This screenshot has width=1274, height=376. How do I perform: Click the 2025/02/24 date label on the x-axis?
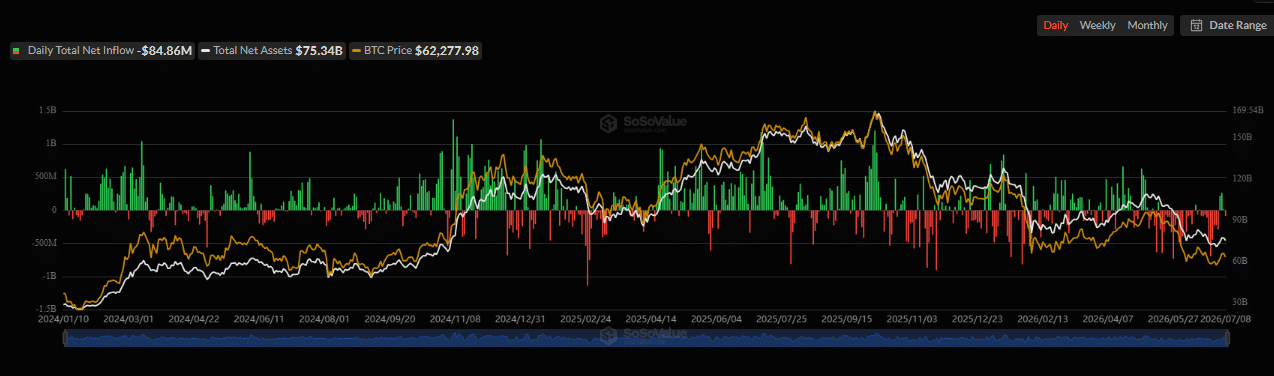[x=585, y=319]
